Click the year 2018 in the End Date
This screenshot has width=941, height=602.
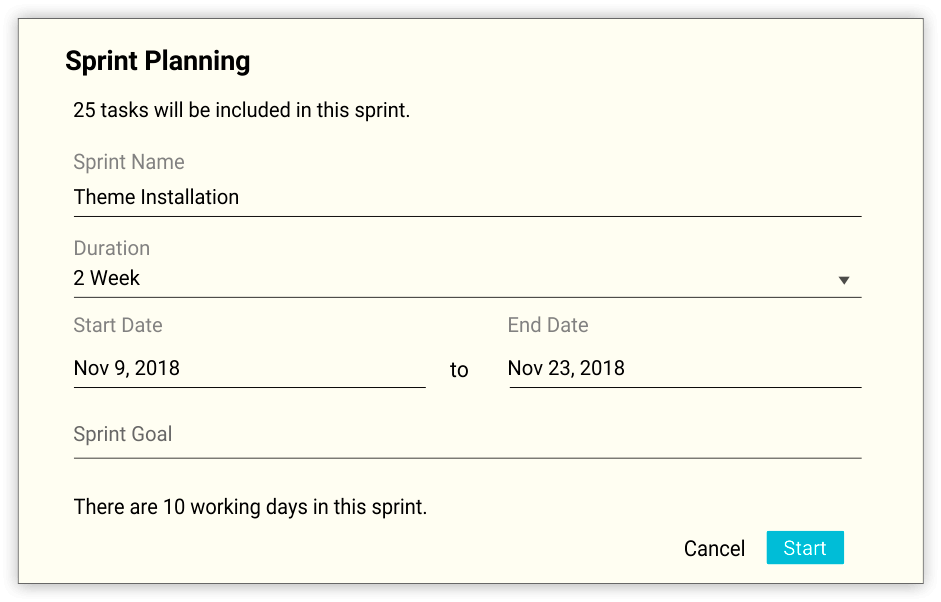pyautogui.click(x=602, y=368)
